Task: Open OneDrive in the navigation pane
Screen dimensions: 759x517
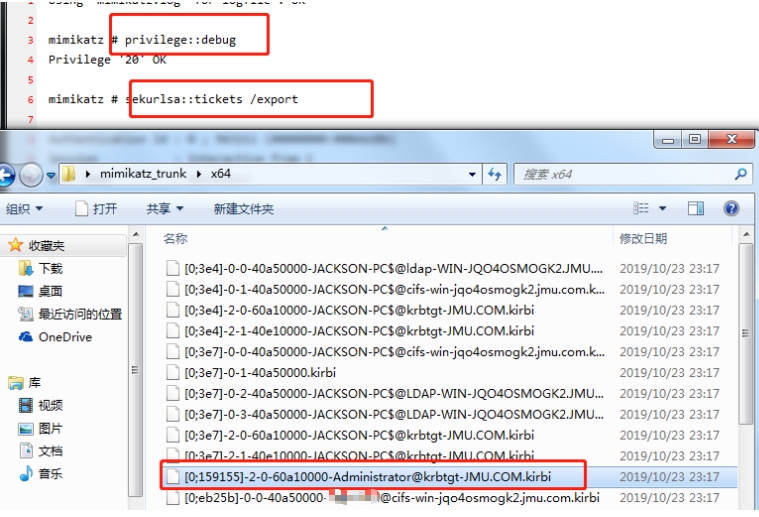Action: (65, 337)
